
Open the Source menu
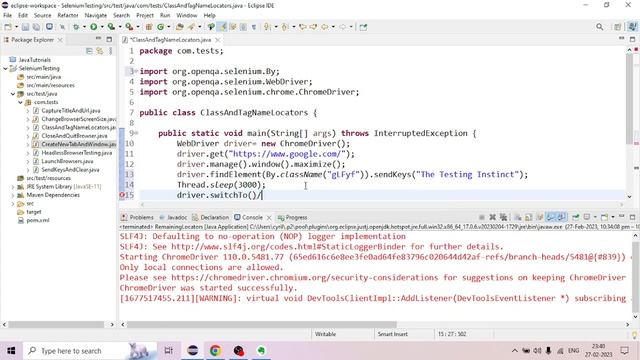point(42,15)
